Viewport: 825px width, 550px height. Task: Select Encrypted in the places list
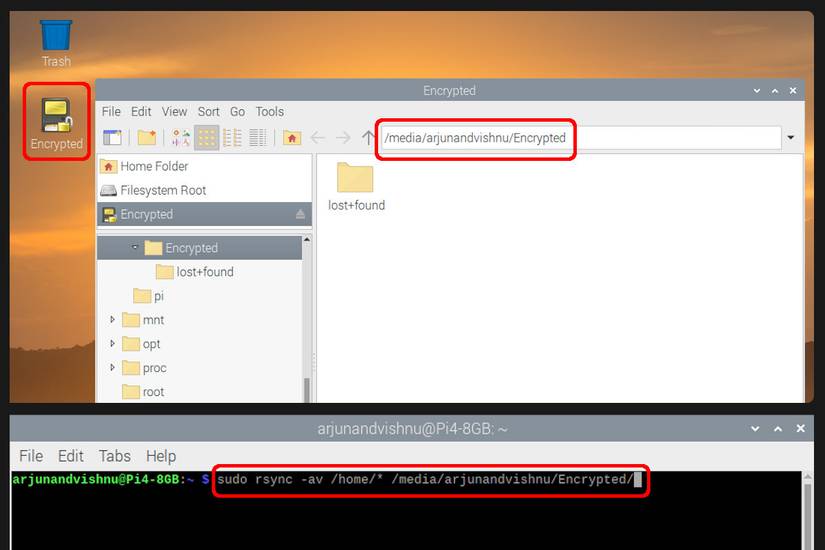pos(204,214)
